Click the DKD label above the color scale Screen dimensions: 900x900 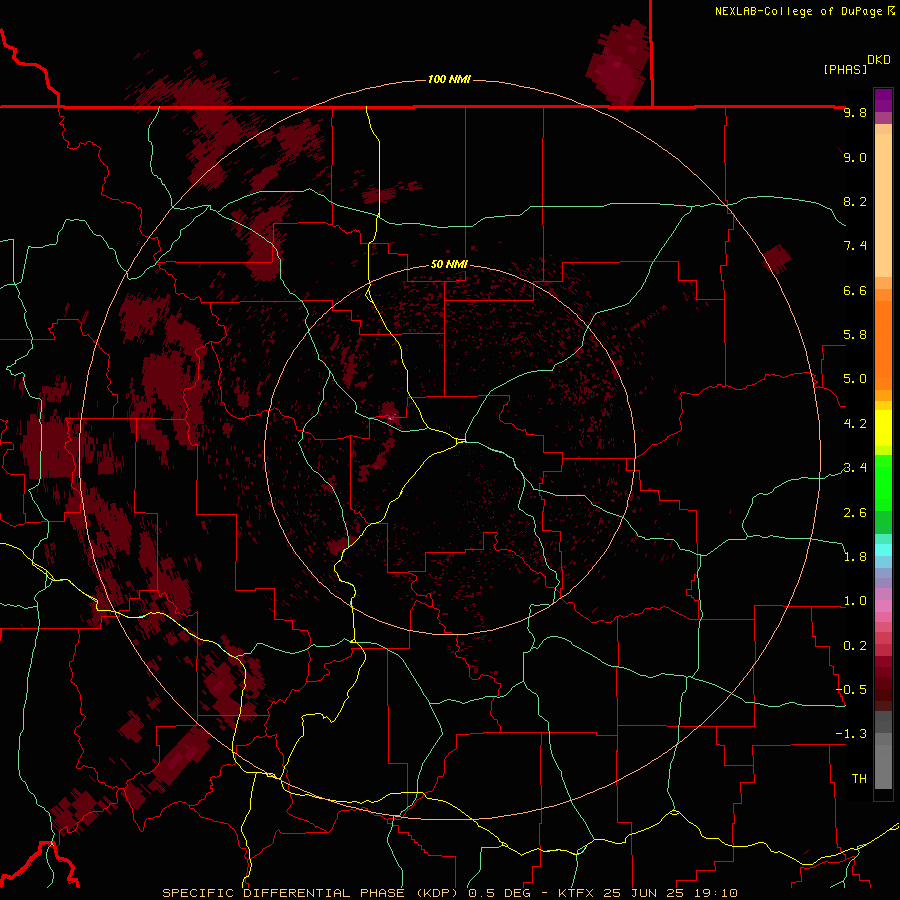click(x=879, y=59)
